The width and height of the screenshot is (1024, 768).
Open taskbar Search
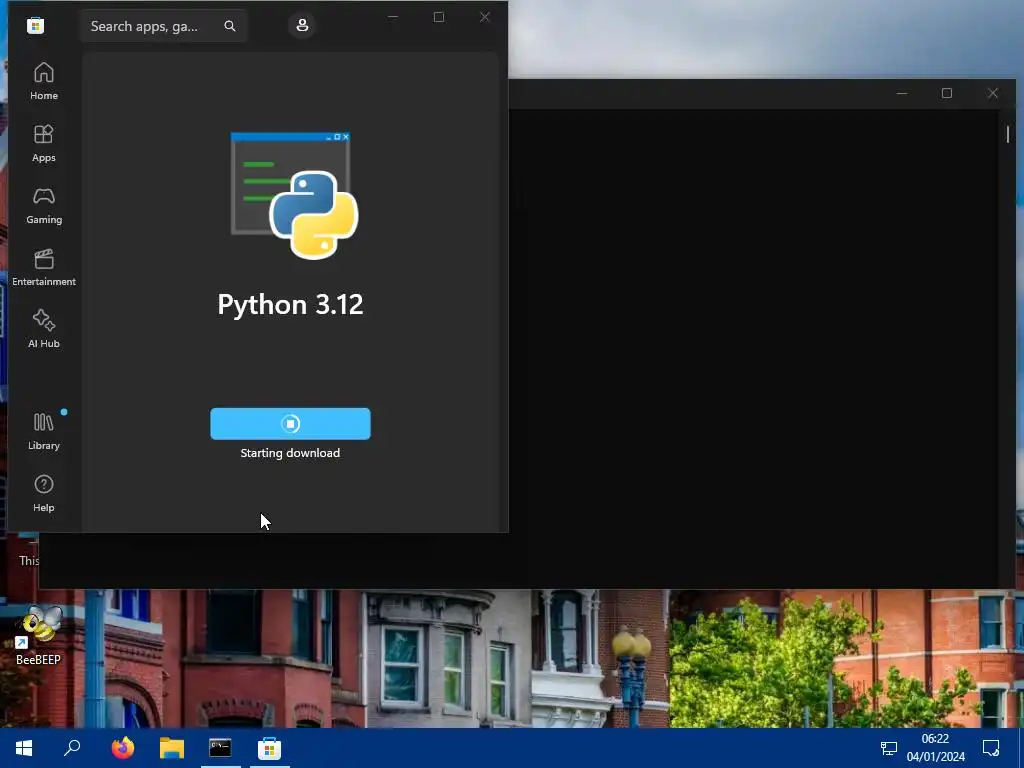pos(72,748)
